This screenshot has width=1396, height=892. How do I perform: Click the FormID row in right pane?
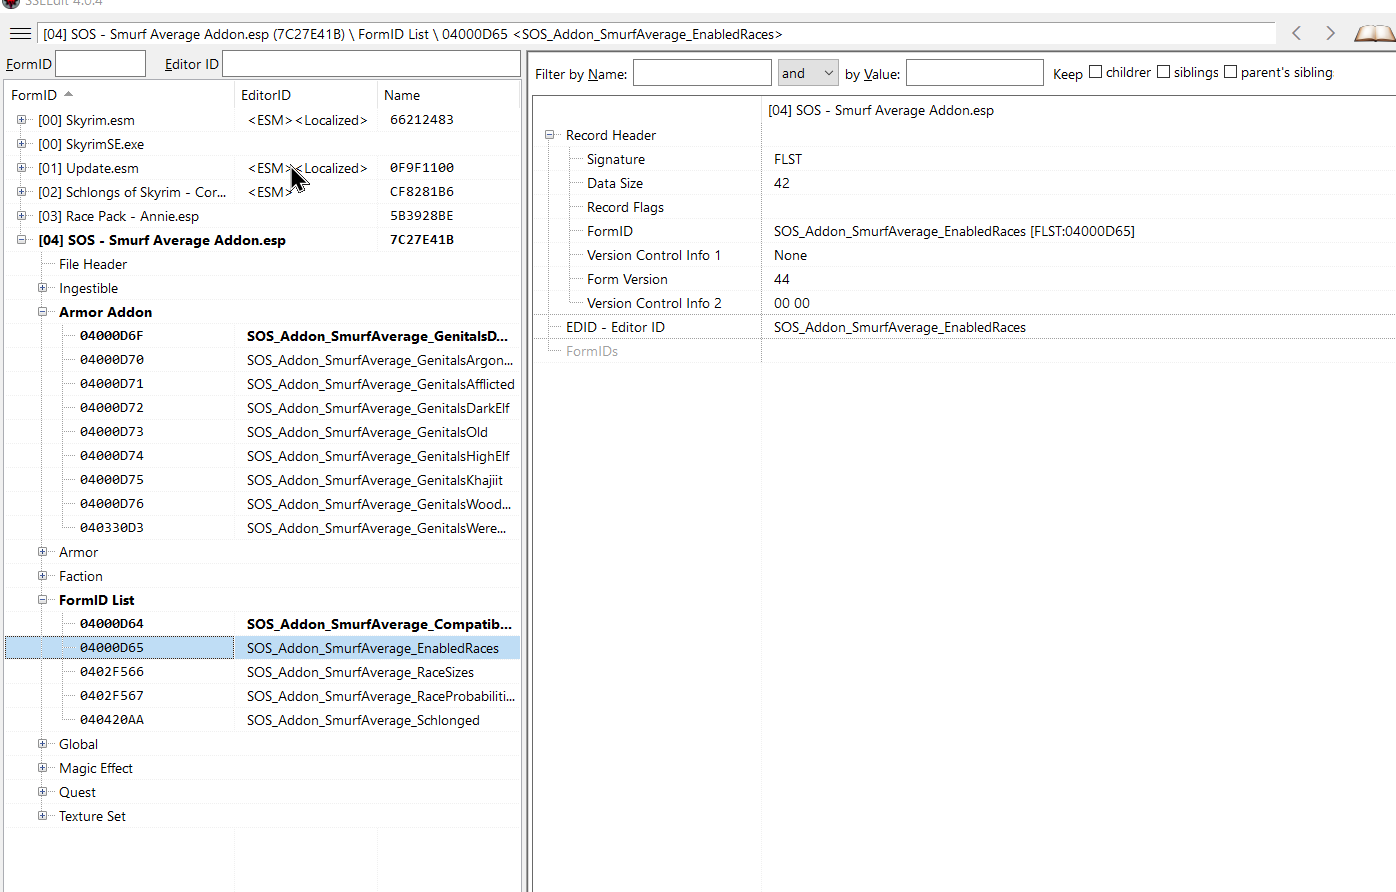[964, 231]
